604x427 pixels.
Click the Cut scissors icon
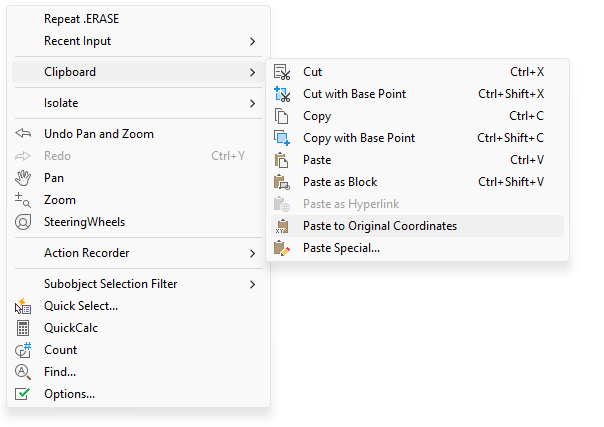[282, 72]
